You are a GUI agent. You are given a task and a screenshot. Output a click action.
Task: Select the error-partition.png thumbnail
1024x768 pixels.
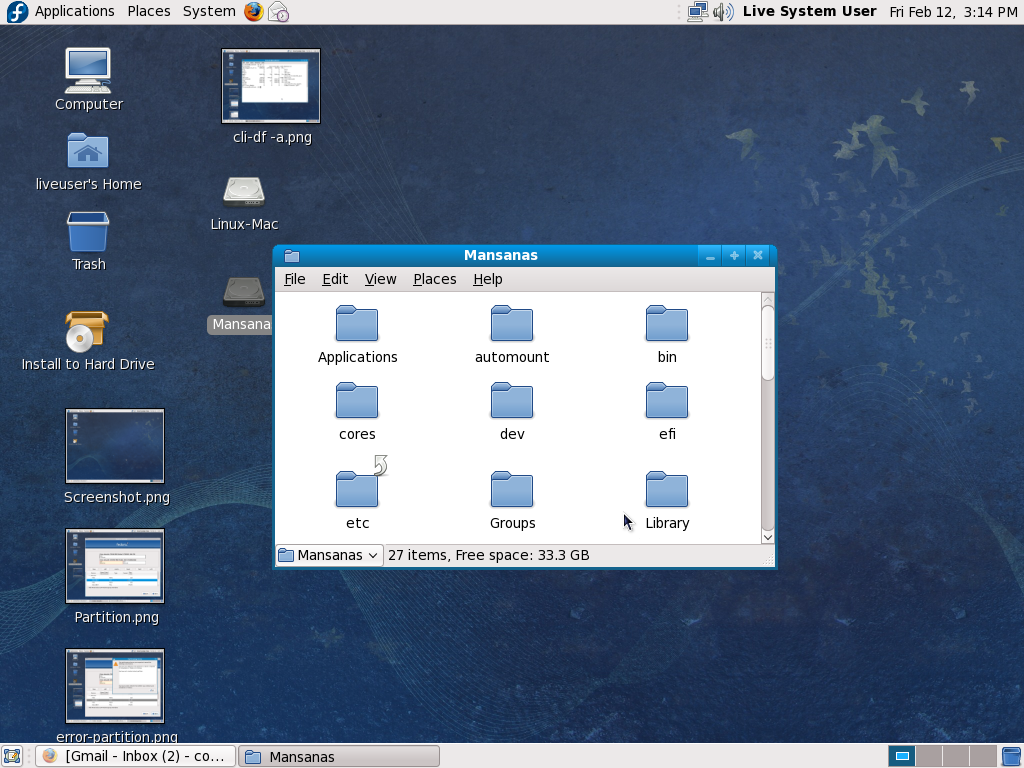coord(115,686)
